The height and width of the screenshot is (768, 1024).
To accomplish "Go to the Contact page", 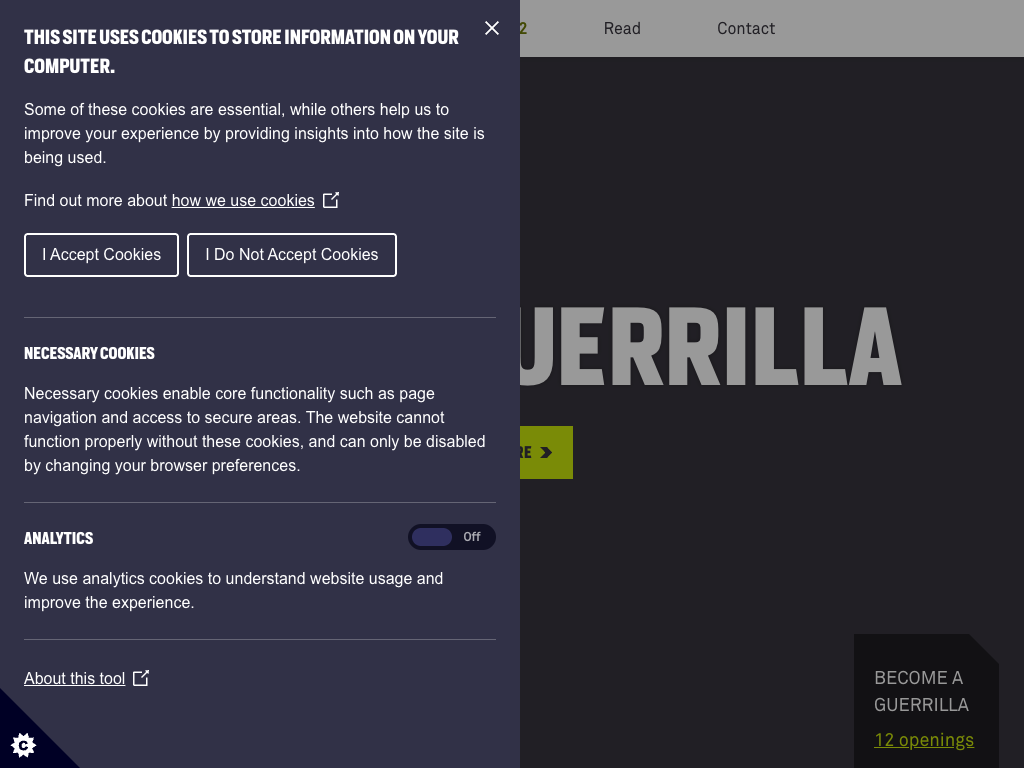I will [746, 28].
